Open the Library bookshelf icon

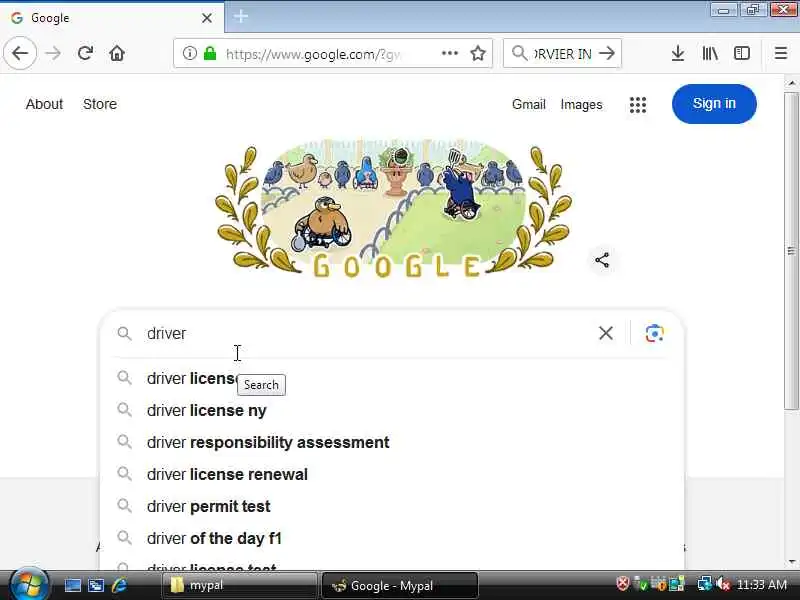point(710,53)
